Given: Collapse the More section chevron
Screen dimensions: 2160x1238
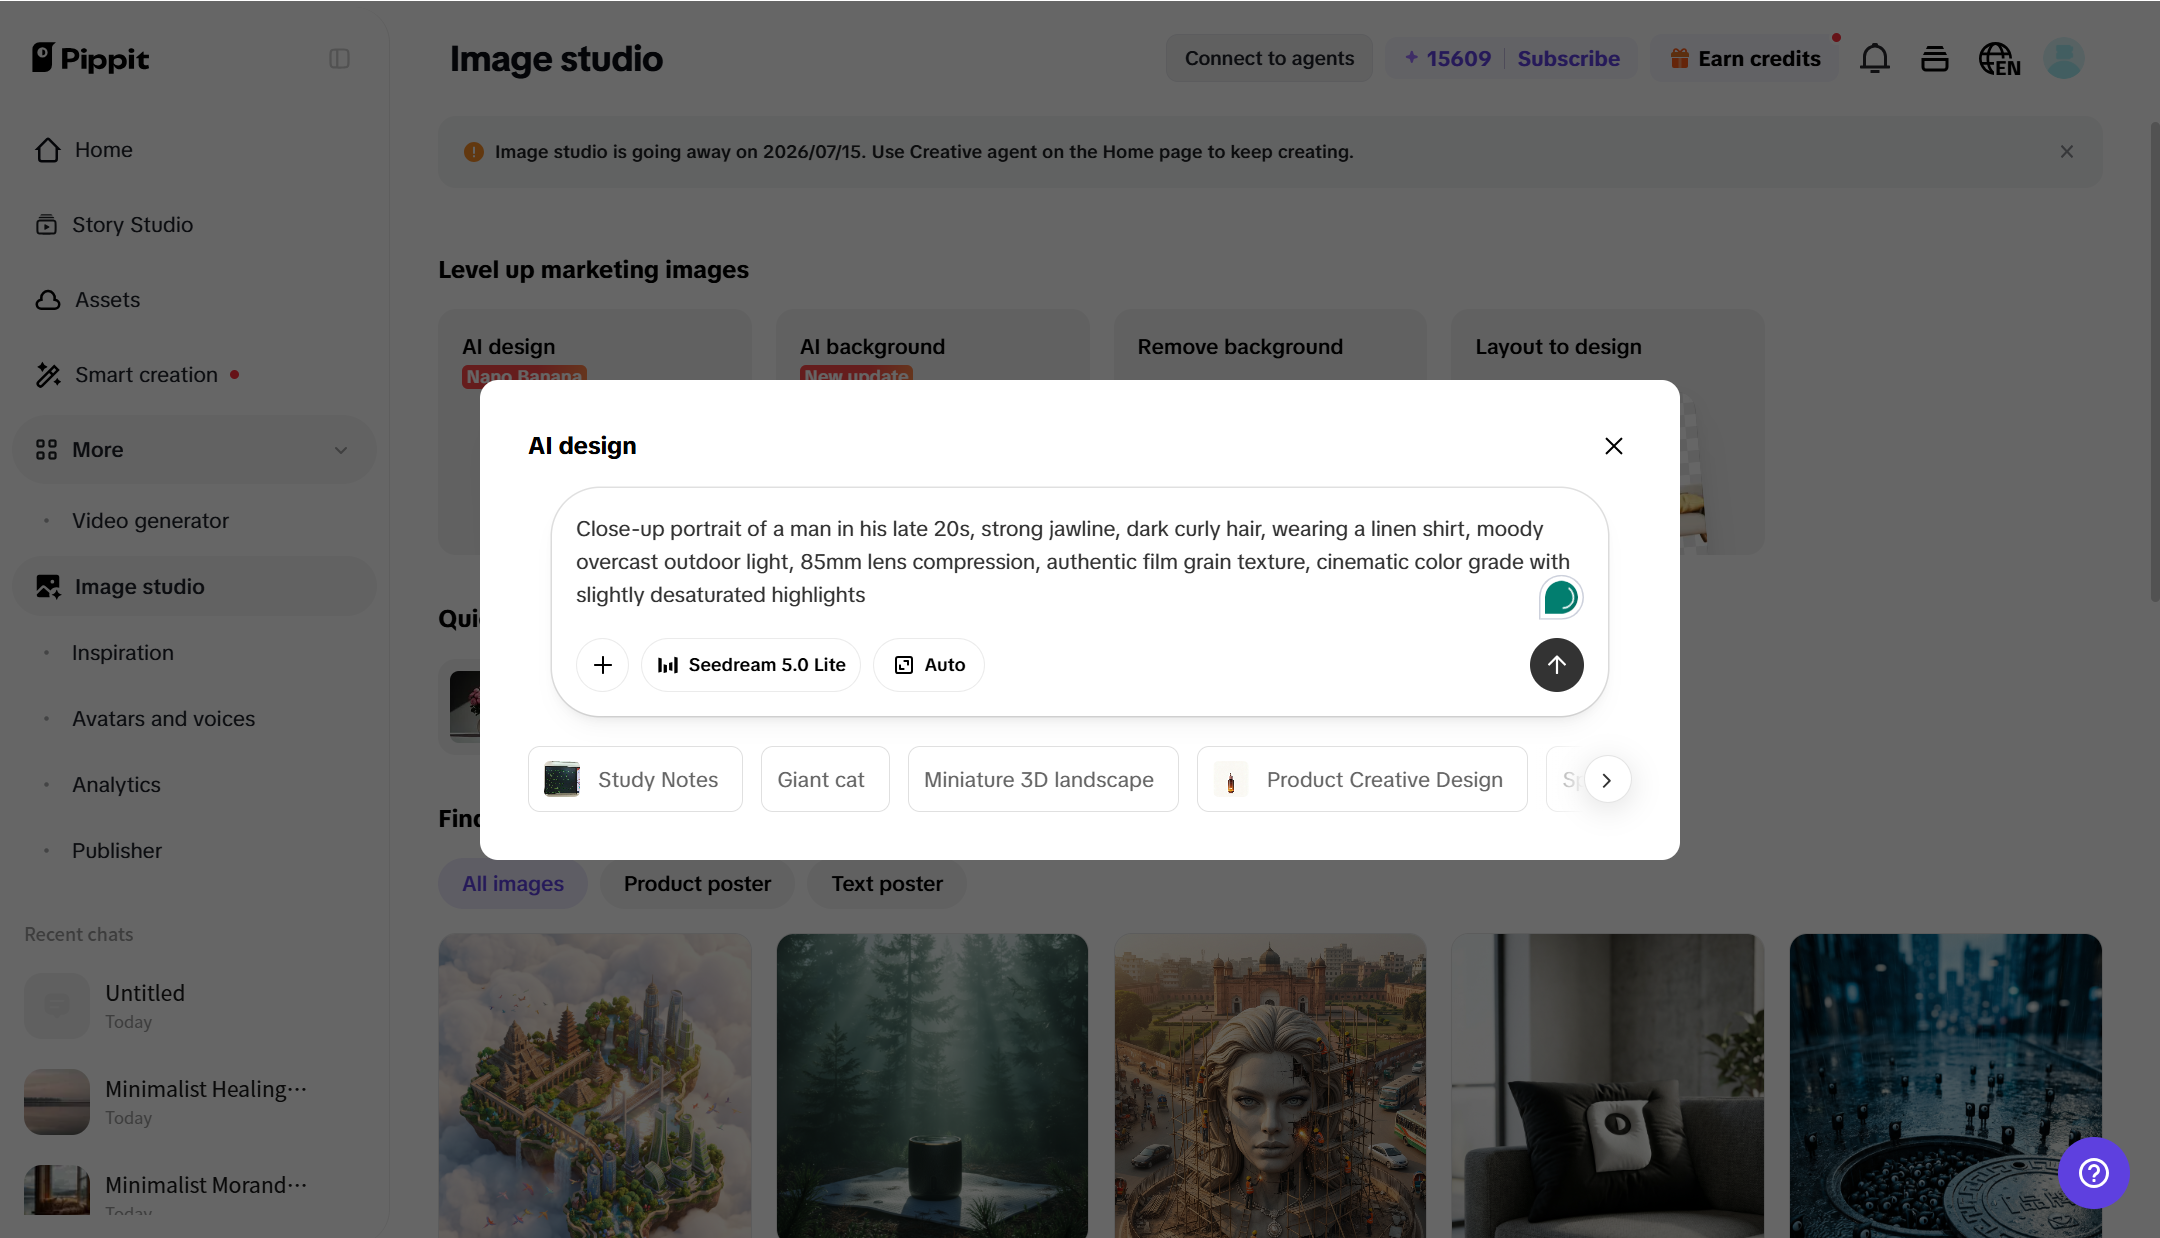Looking at the screenshot, I should pos(341,450).
